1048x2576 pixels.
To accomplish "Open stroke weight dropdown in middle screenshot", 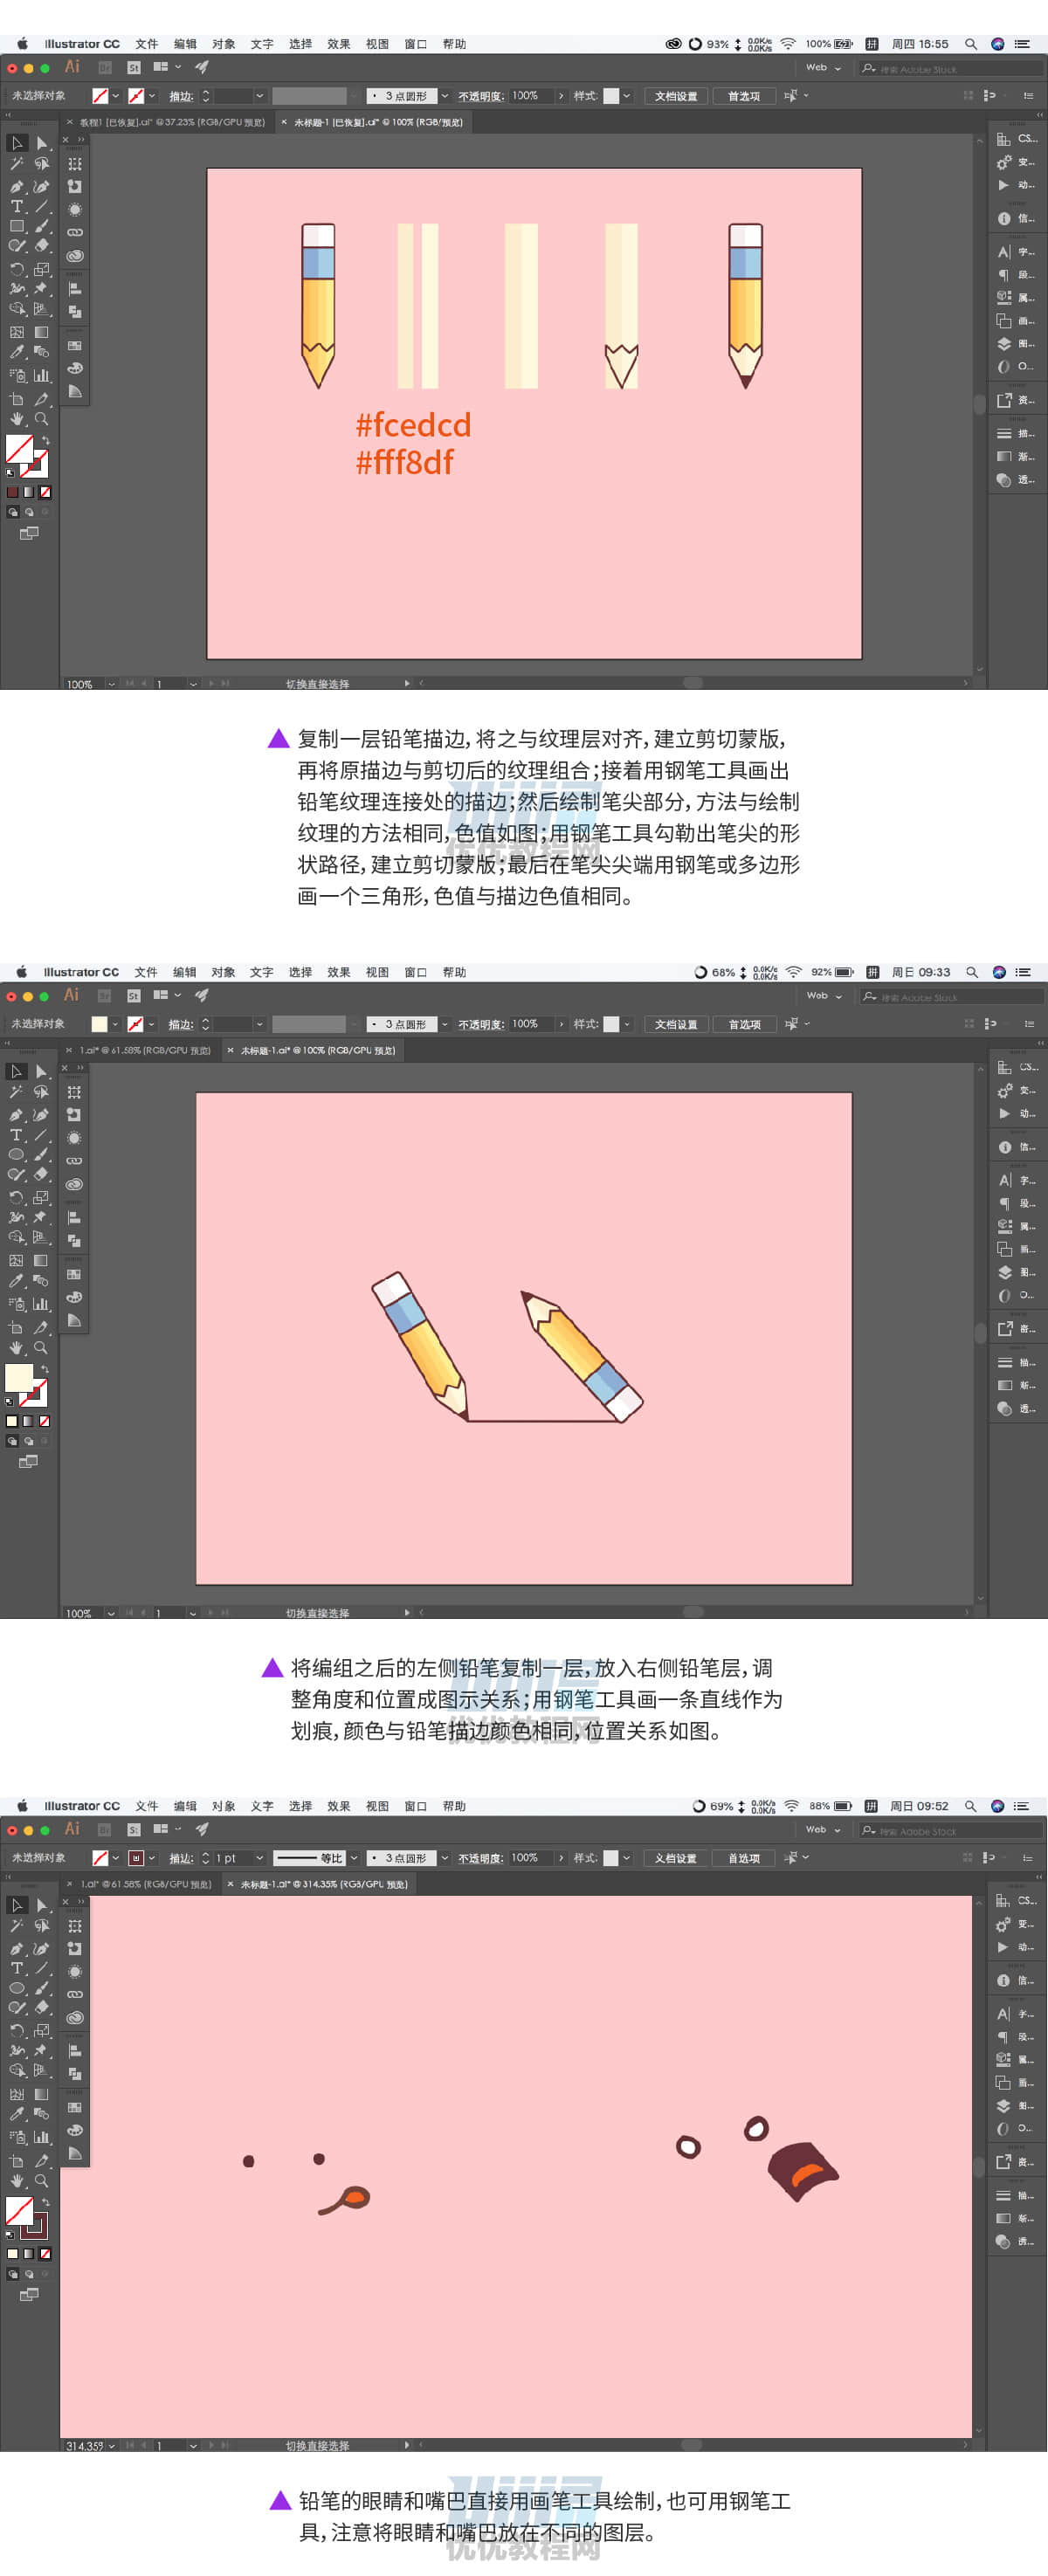I will click(x=260, y=1024).
